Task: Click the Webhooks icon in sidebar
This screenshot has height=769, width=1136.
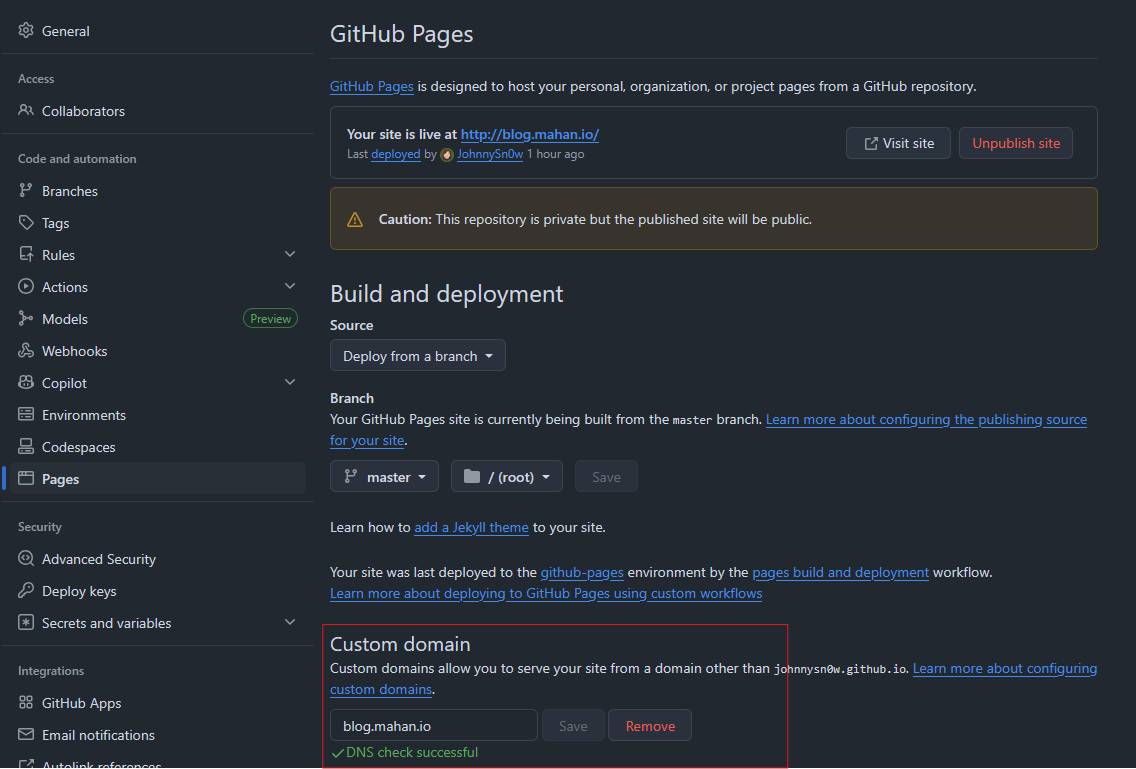Action: (x=26, y=351)
